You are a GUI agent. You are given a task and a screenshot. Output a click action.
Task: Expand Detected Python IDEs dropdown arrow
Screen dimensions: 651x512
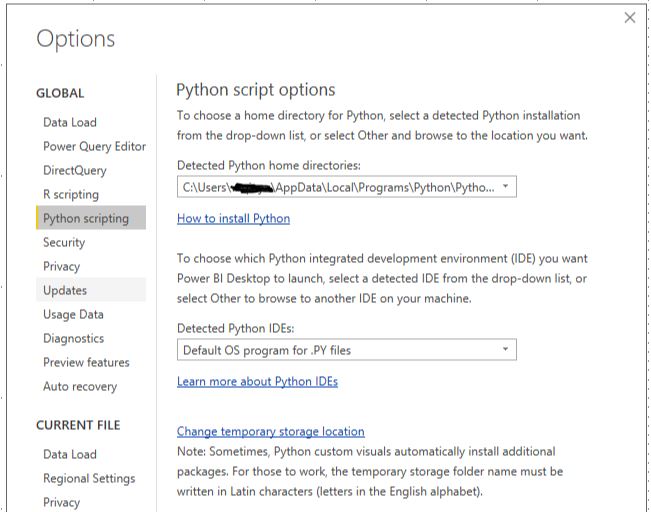(505, 349)
